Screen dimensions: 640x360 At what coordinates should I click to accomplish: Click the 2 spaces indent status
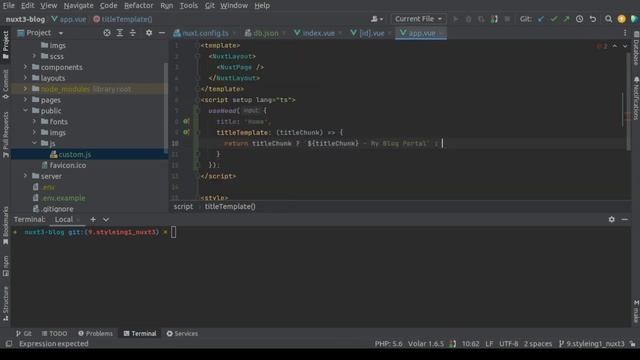click(538, 344)
